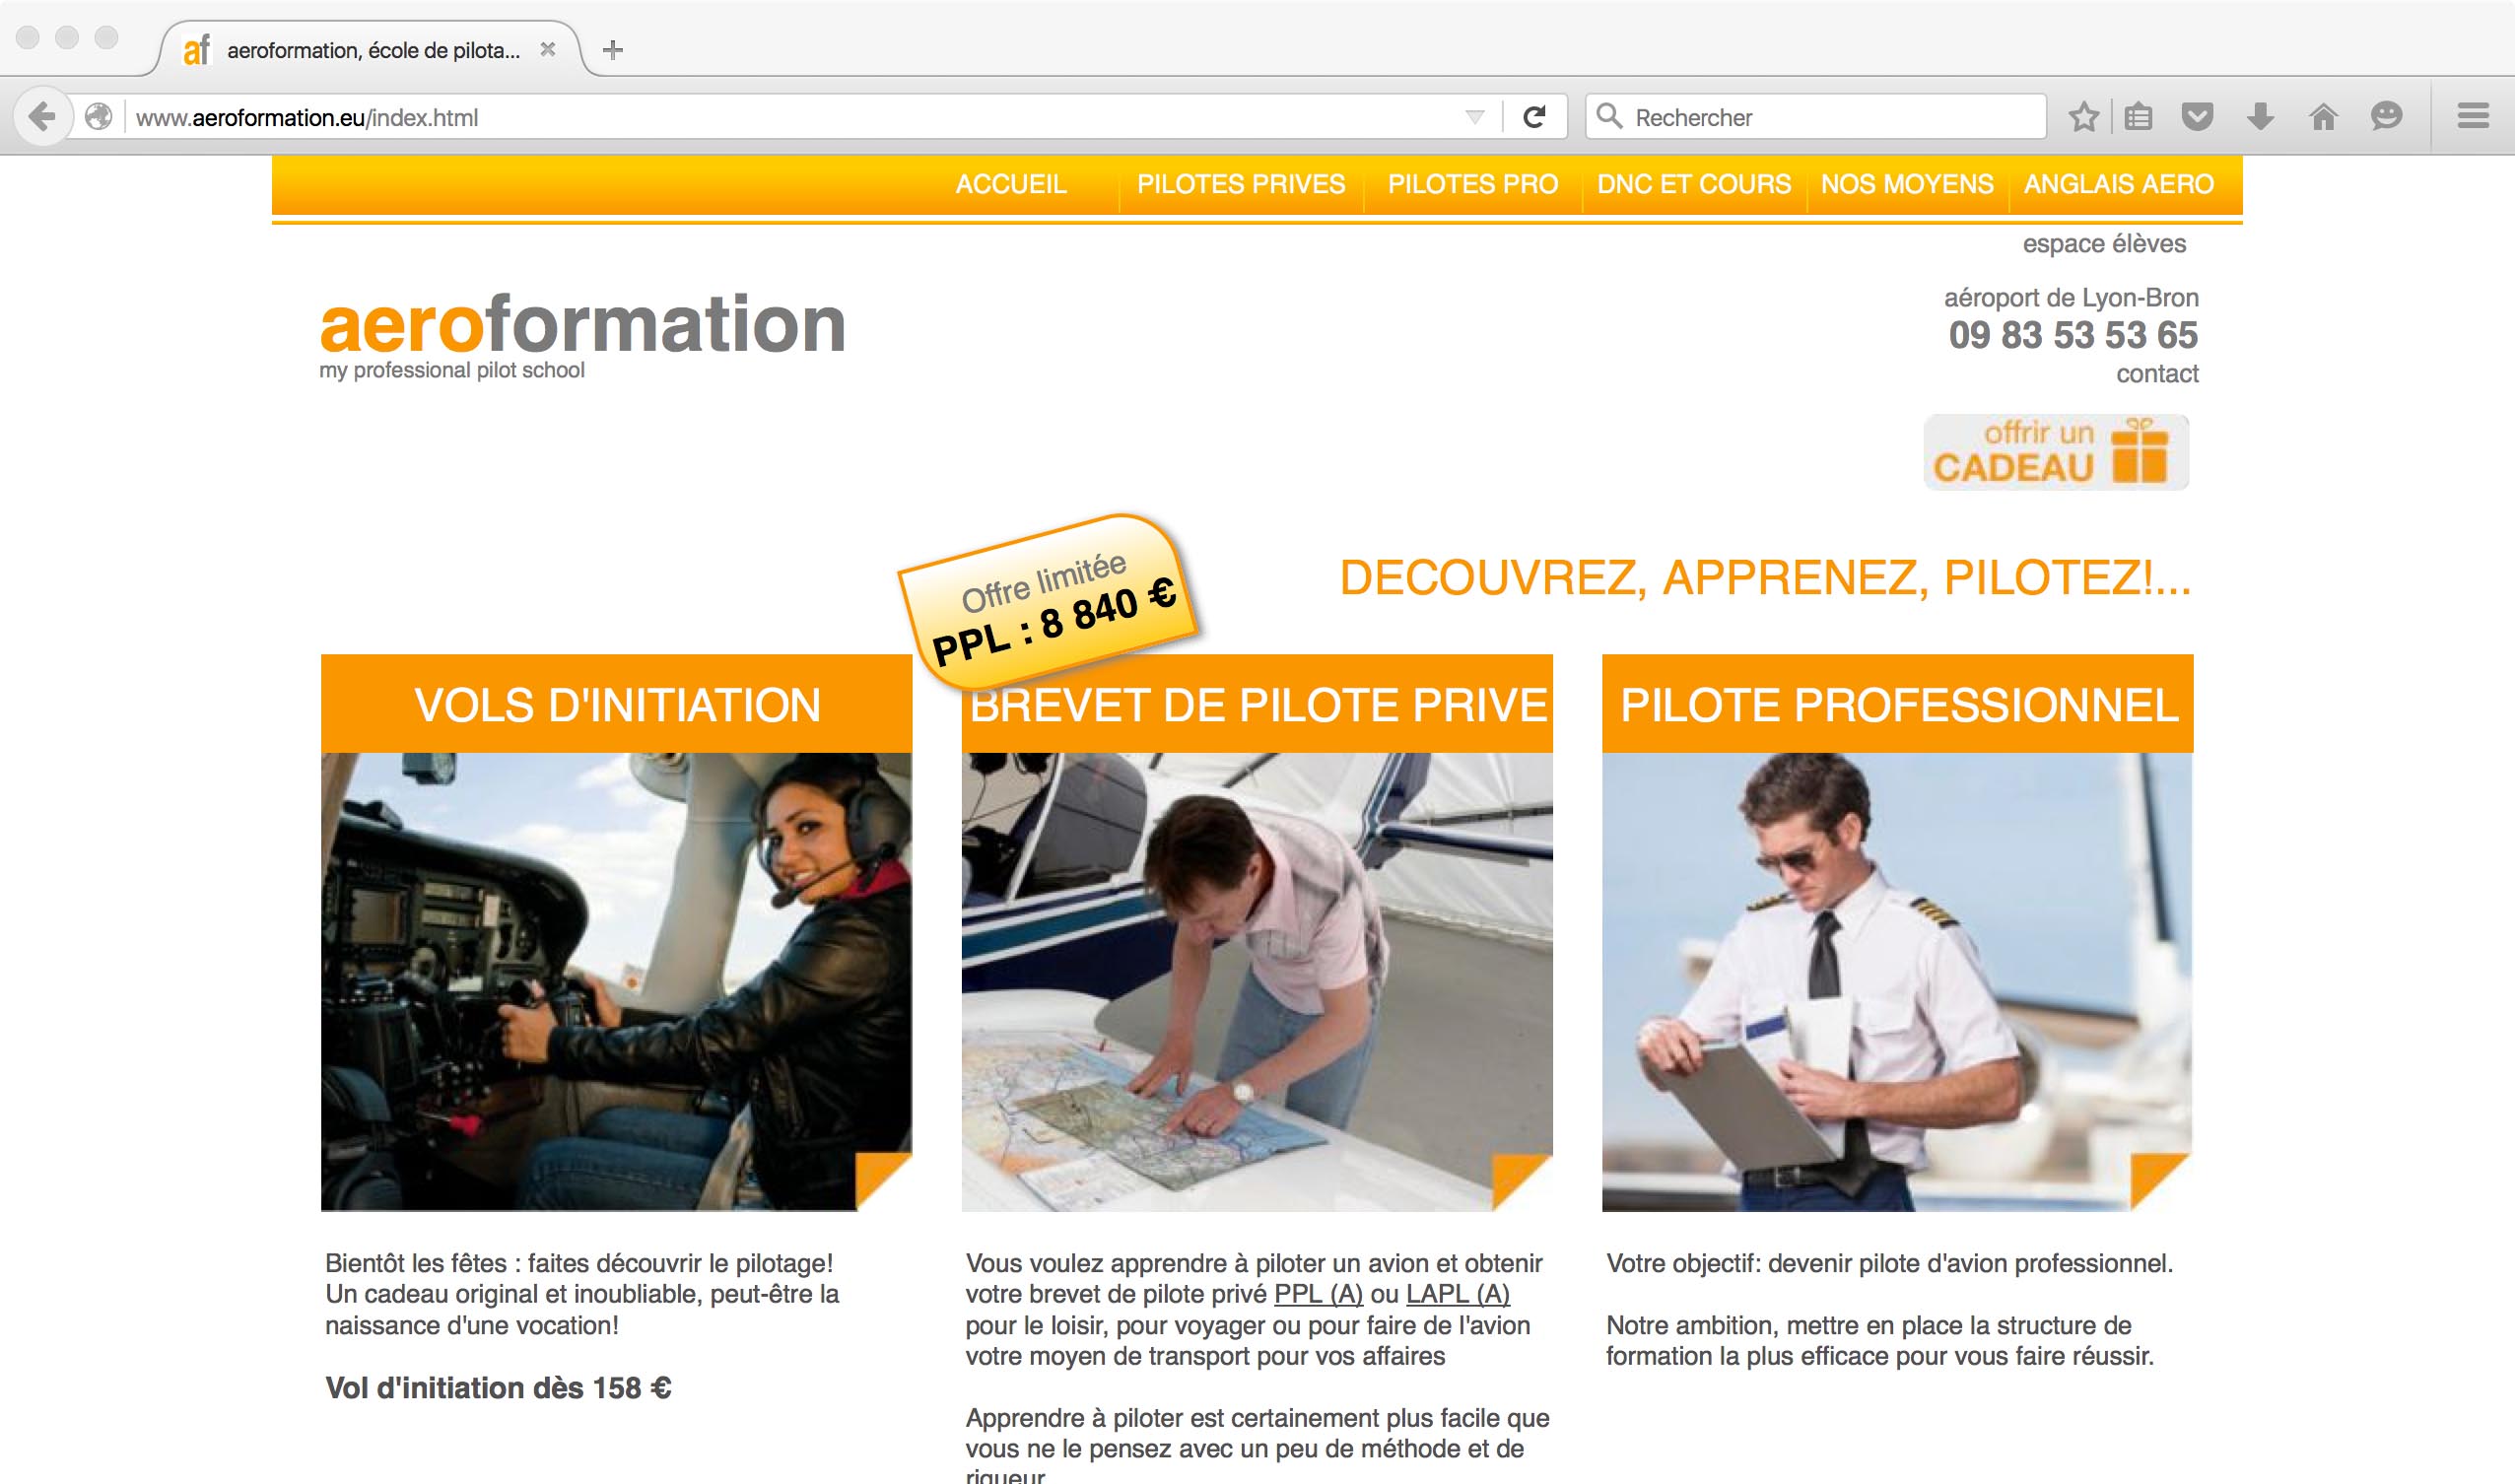The height and width of the screenshot is (1484, 2515).
Task: Bookmark this page with the star icon
Action: coord(2084,117)
